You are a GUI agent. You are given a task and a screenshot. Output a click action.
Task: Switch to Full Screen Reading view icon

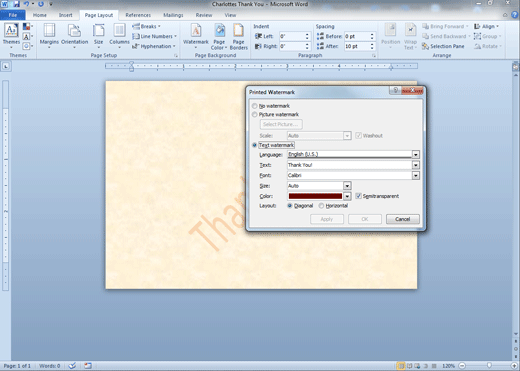(409, 366)
